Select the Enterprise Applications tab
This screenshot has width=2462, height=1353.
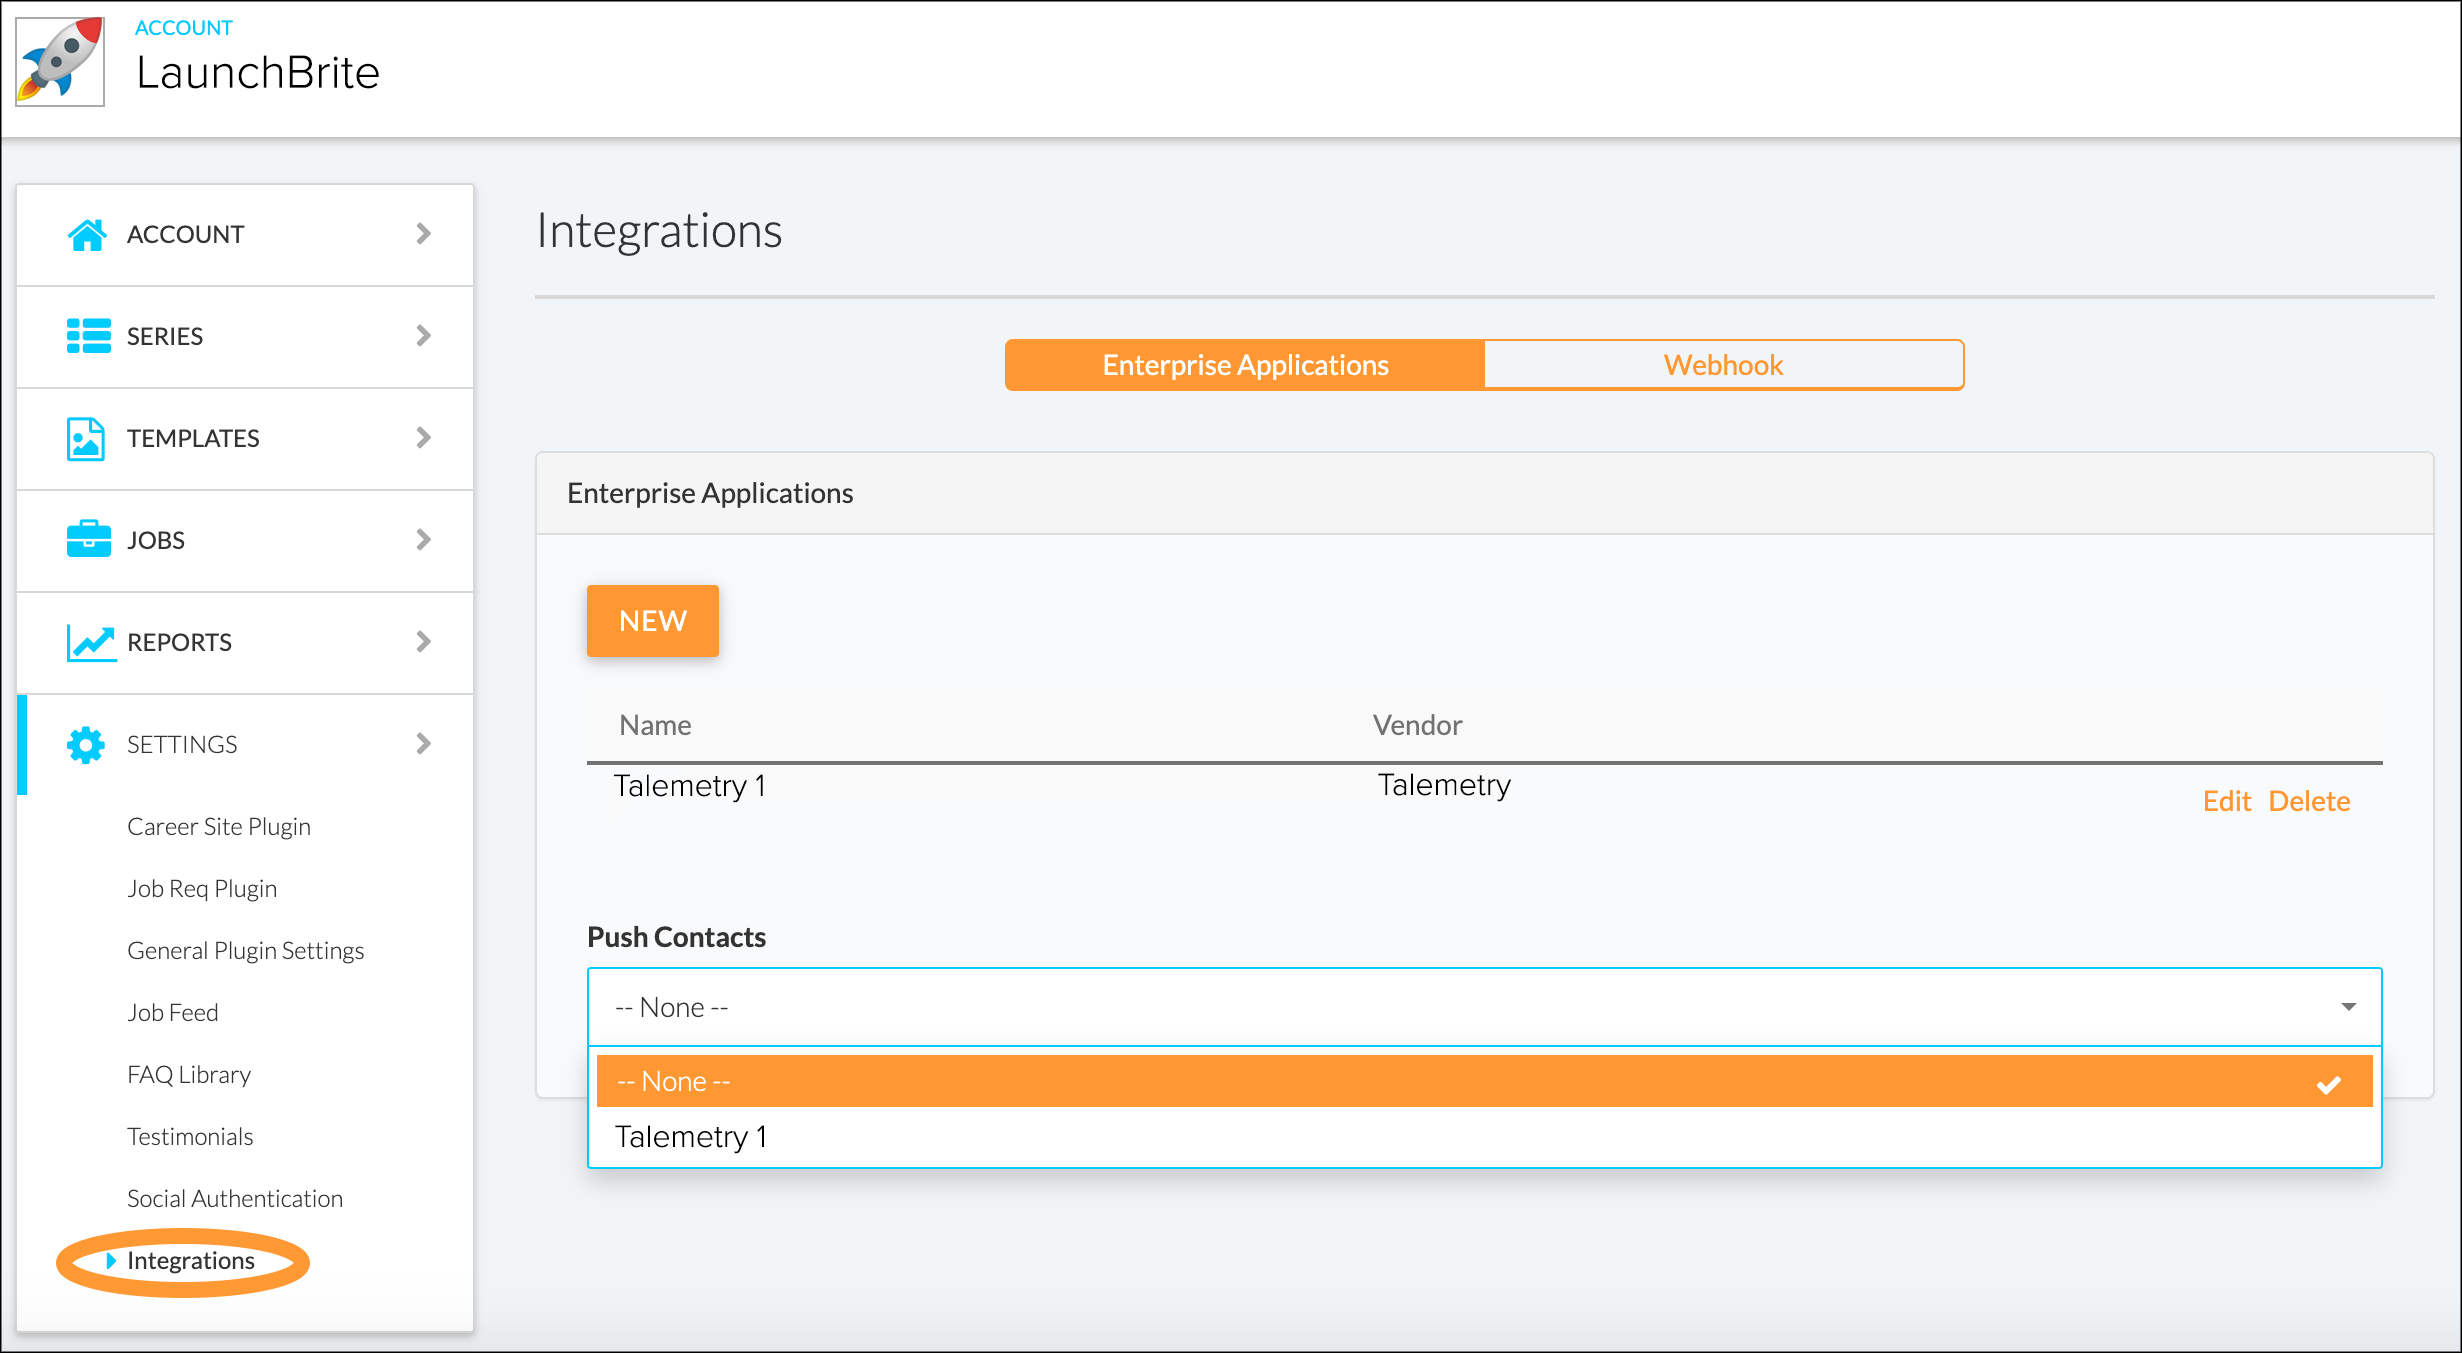coord(1243,364)
